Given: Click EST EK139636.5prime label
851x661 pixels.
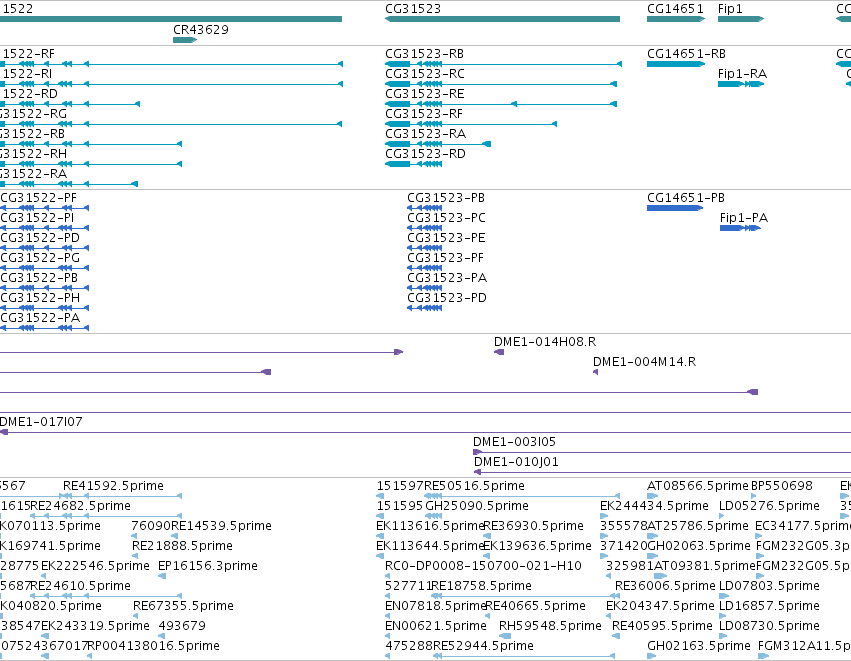Looking at the screenshot, I should [537, 546].
